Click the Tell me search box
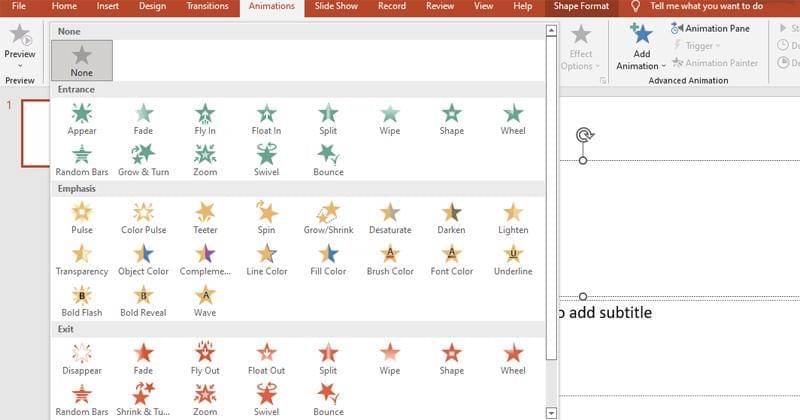Screen dimensions: 800x420 tap(706, 7)
